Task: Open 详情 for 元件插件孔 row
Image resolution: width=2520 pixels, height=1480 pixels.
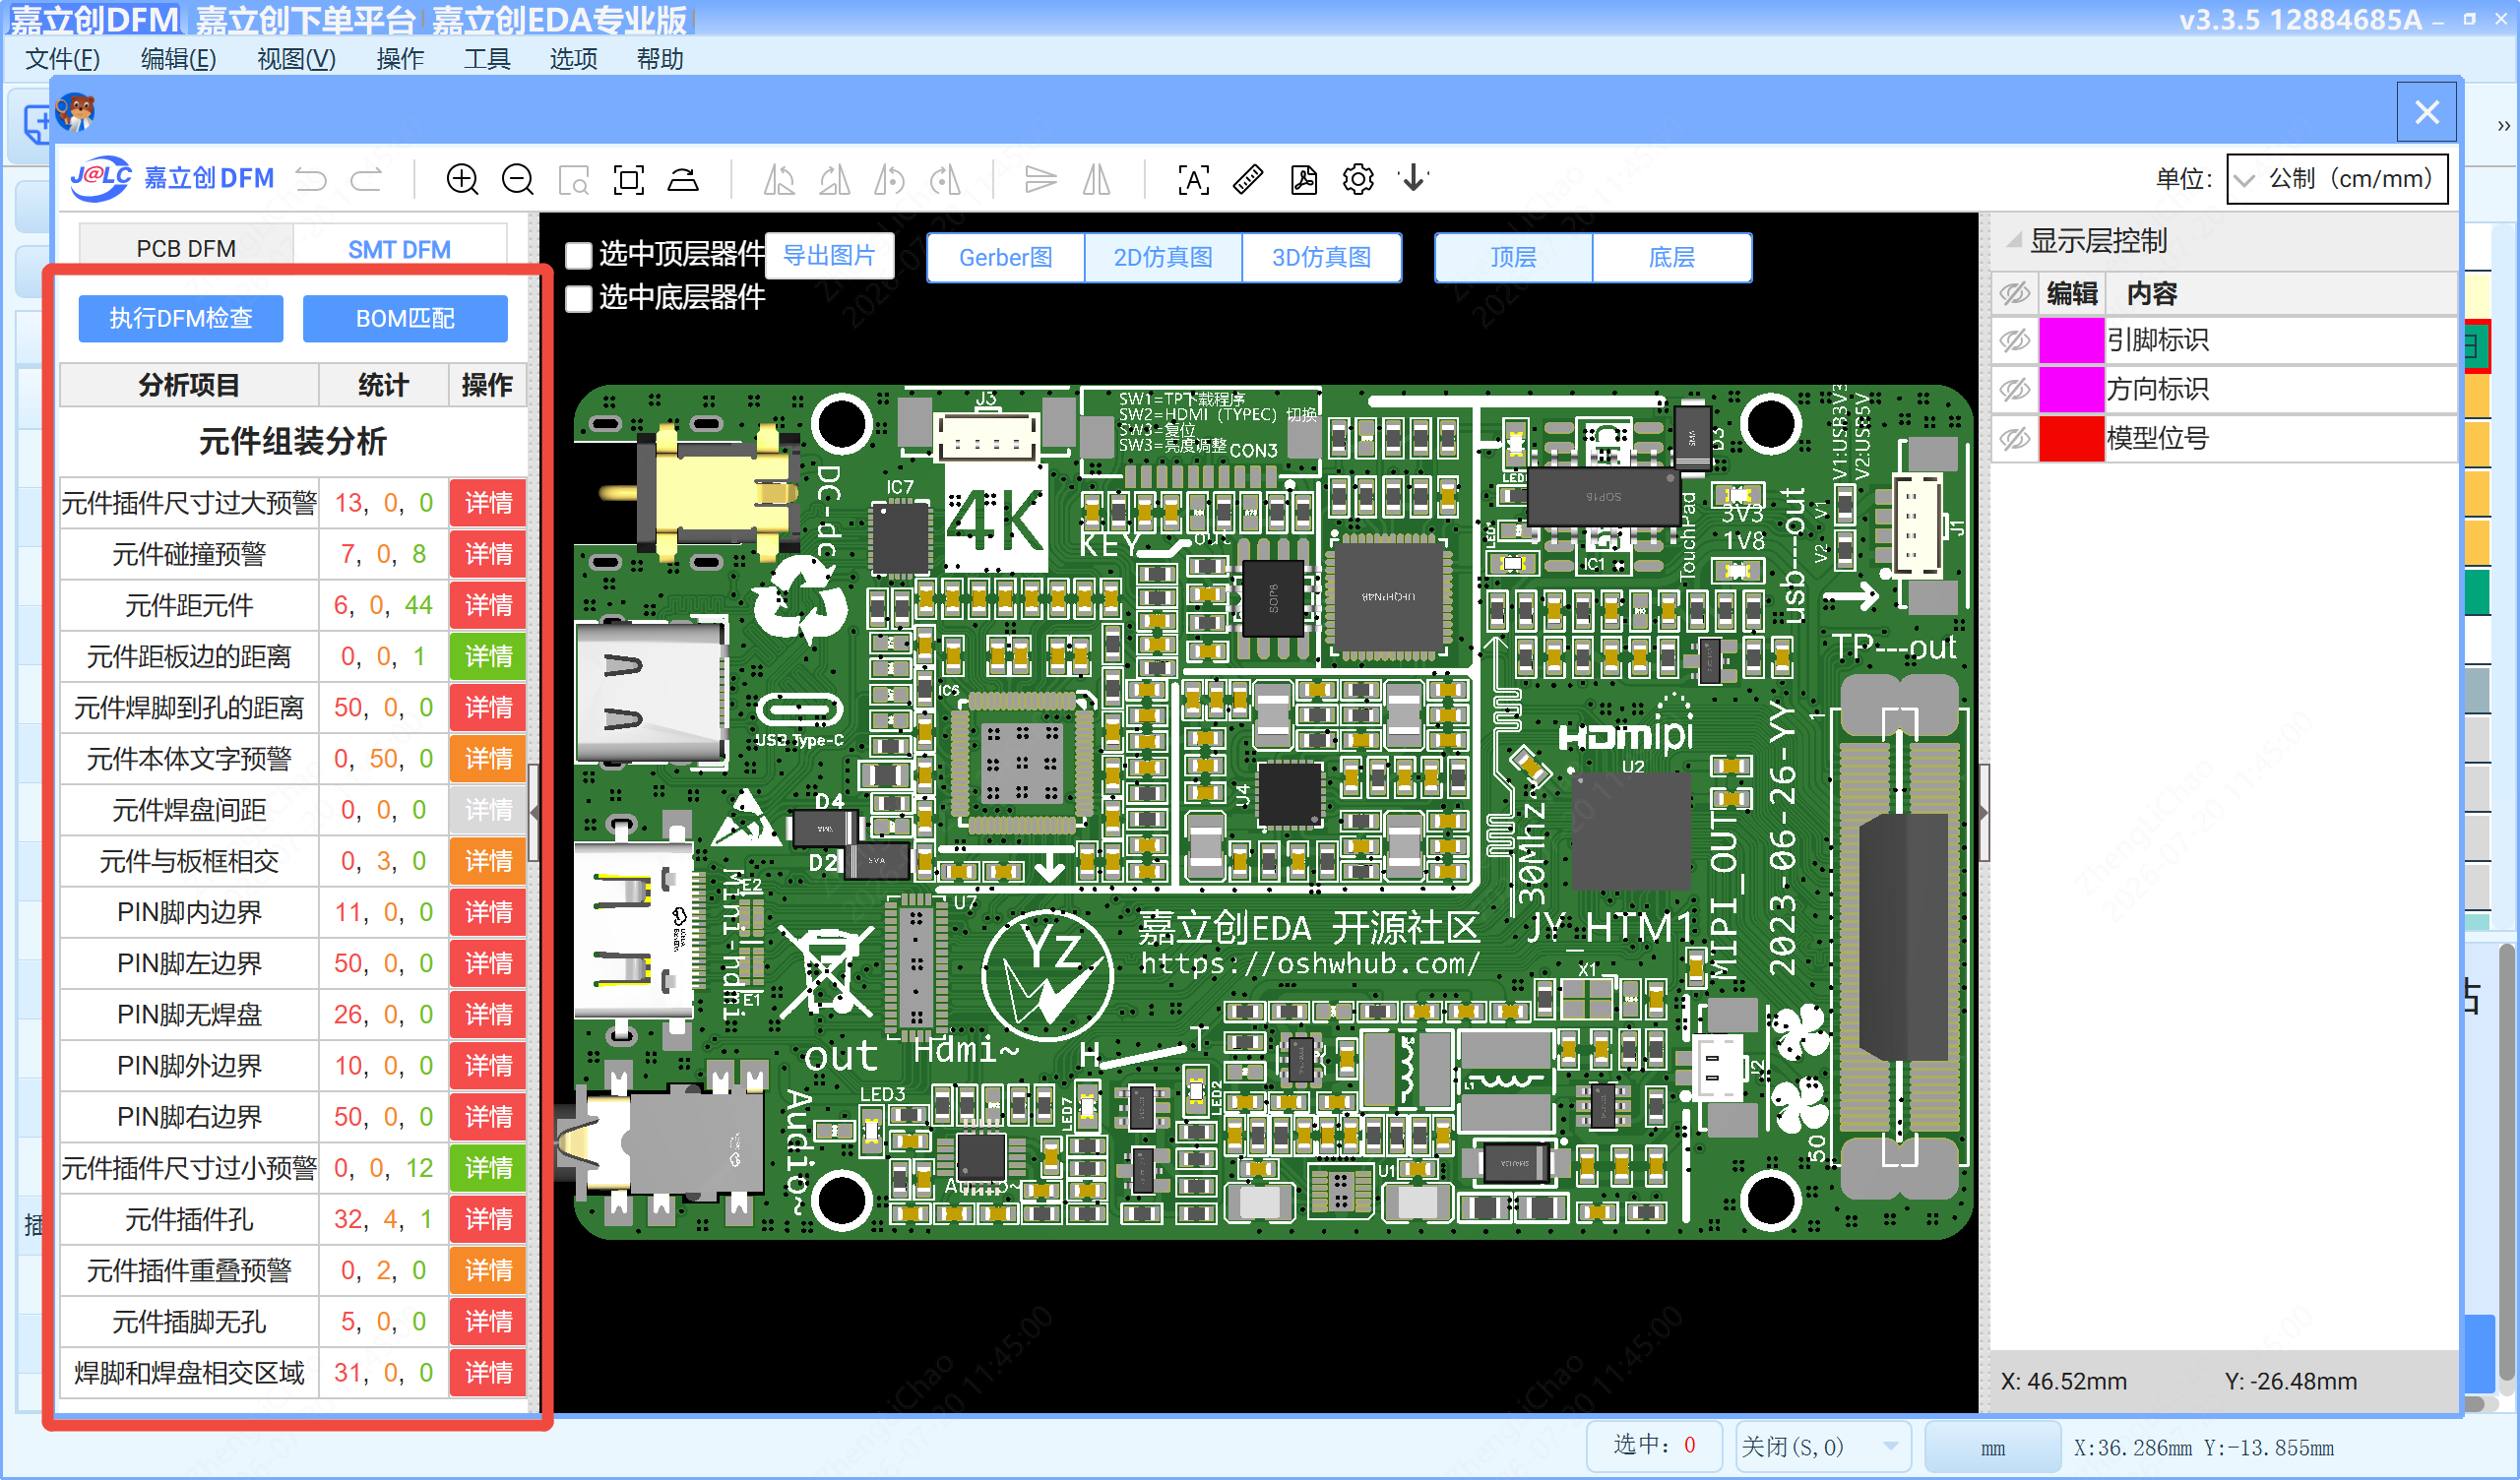Action: tap(488, 1219)
